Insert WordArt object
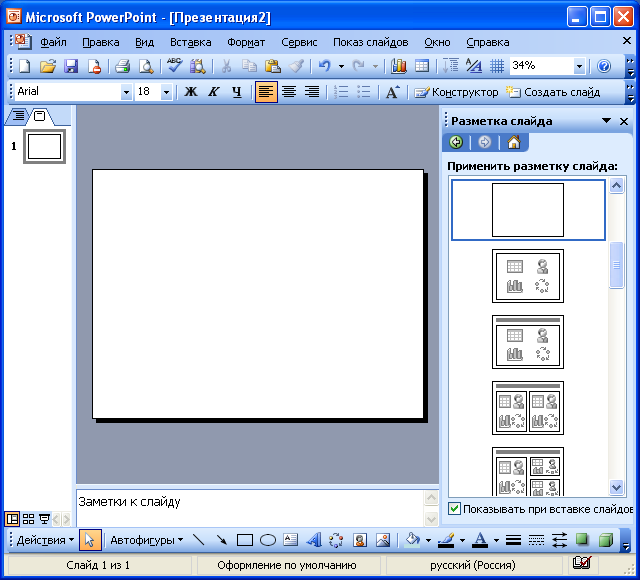Viewport: 640px width, 580px height. (313, 540)
